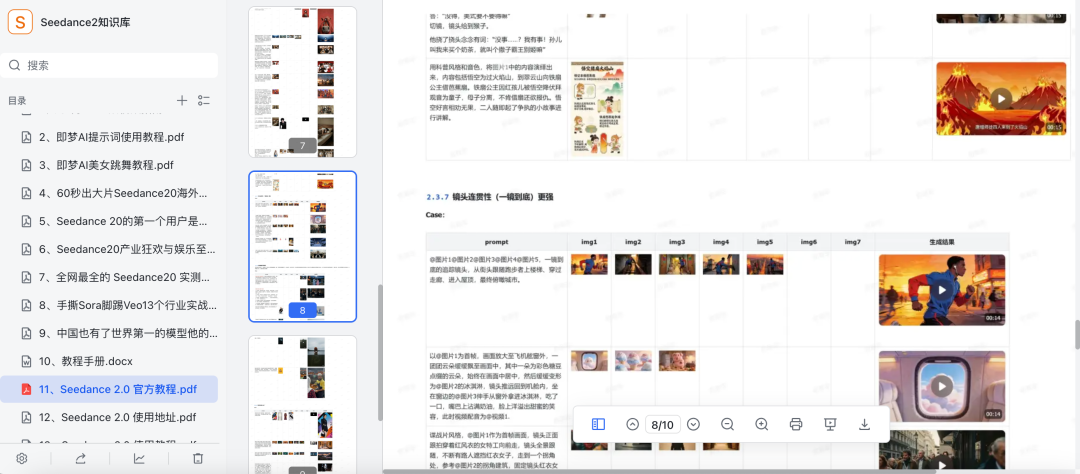Click heading 2.3.7 镜头连贯性
Screen dimensions: 1080x474
point(490,197)
